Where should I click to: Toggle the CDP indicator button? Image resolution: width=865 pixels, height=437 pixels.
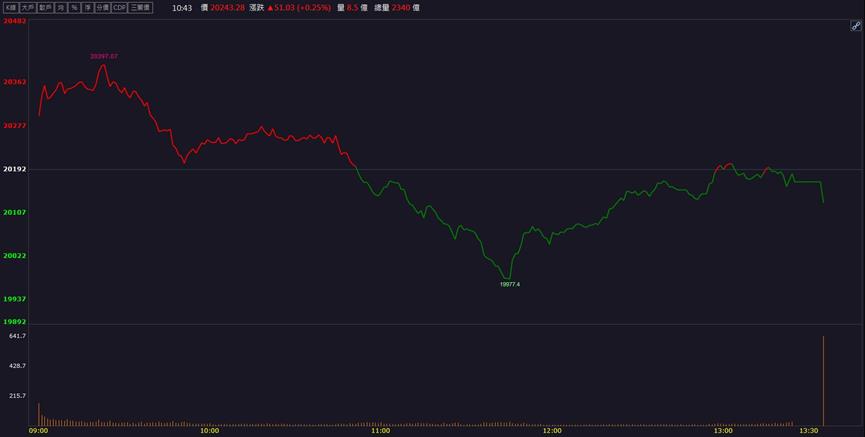pos(119,8)
